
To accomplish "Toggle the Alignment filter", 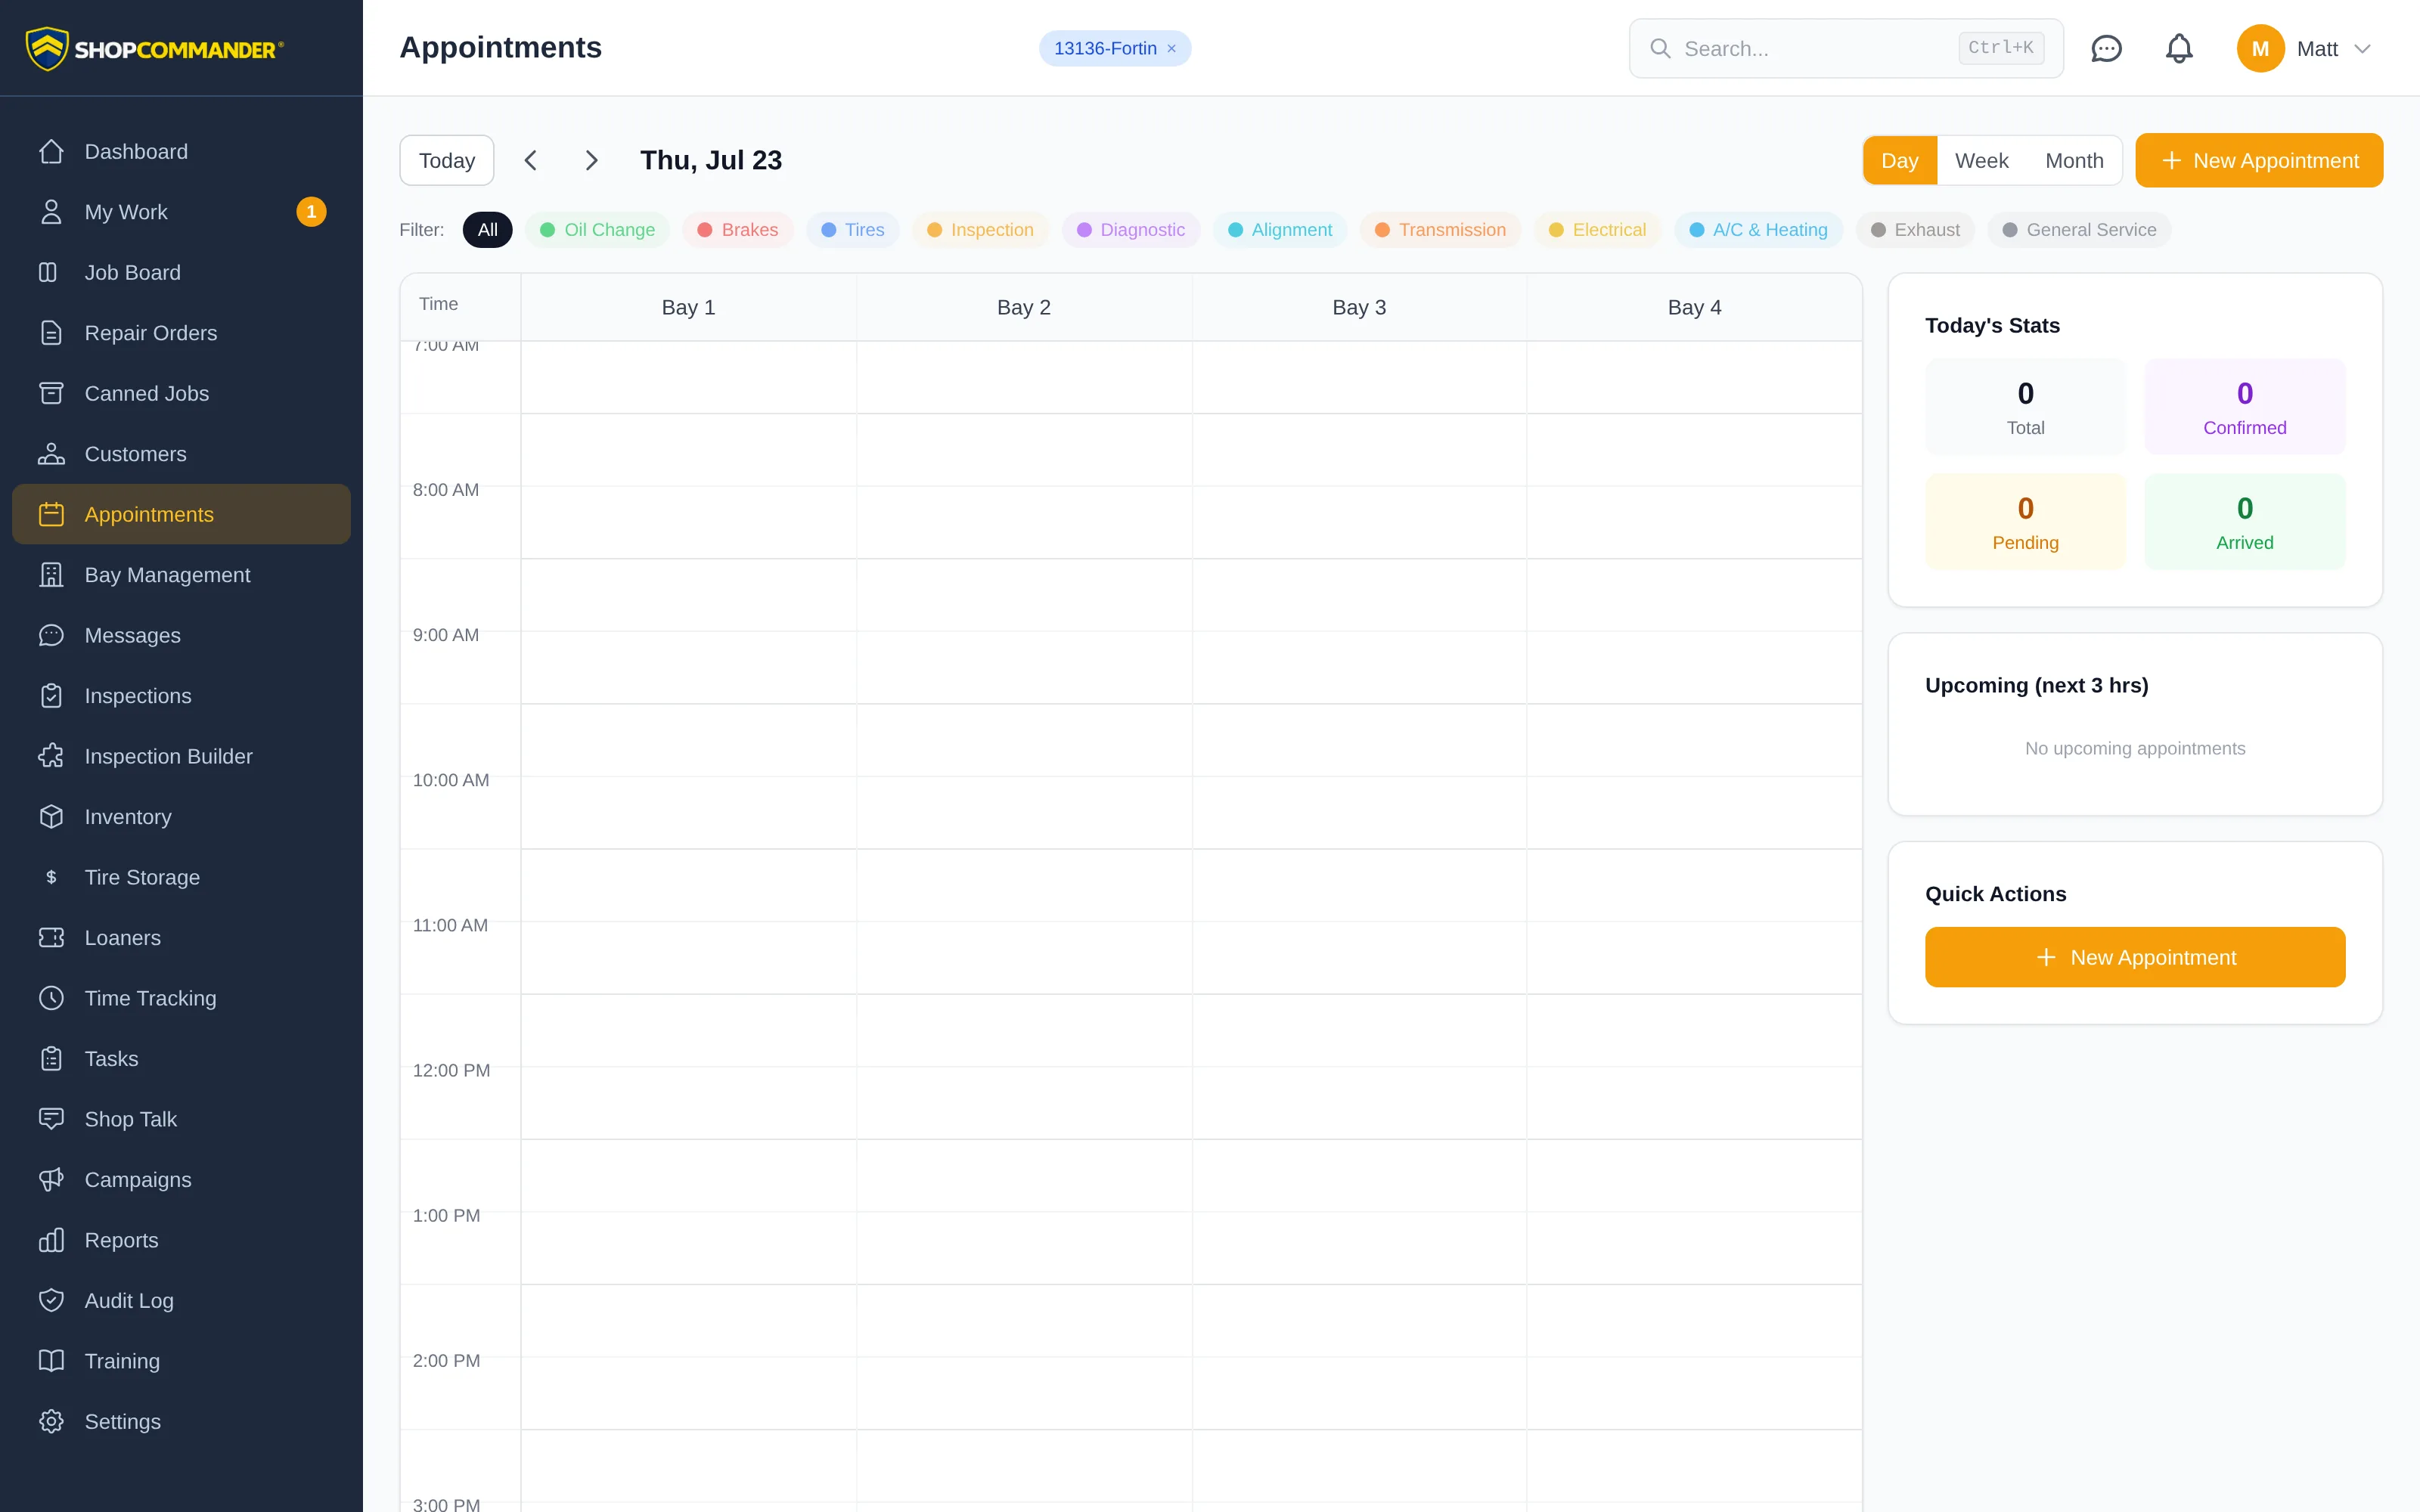I will point(1279,230).
